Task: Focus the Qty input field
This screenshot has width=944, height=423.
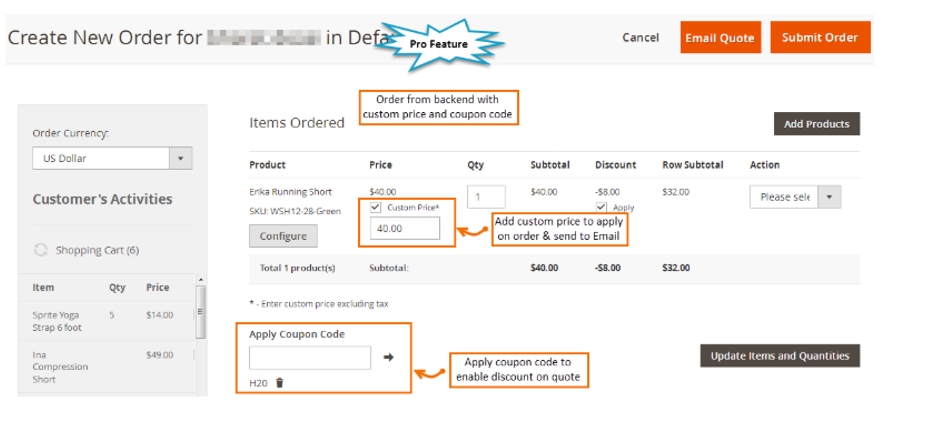Action: [485, 197]
